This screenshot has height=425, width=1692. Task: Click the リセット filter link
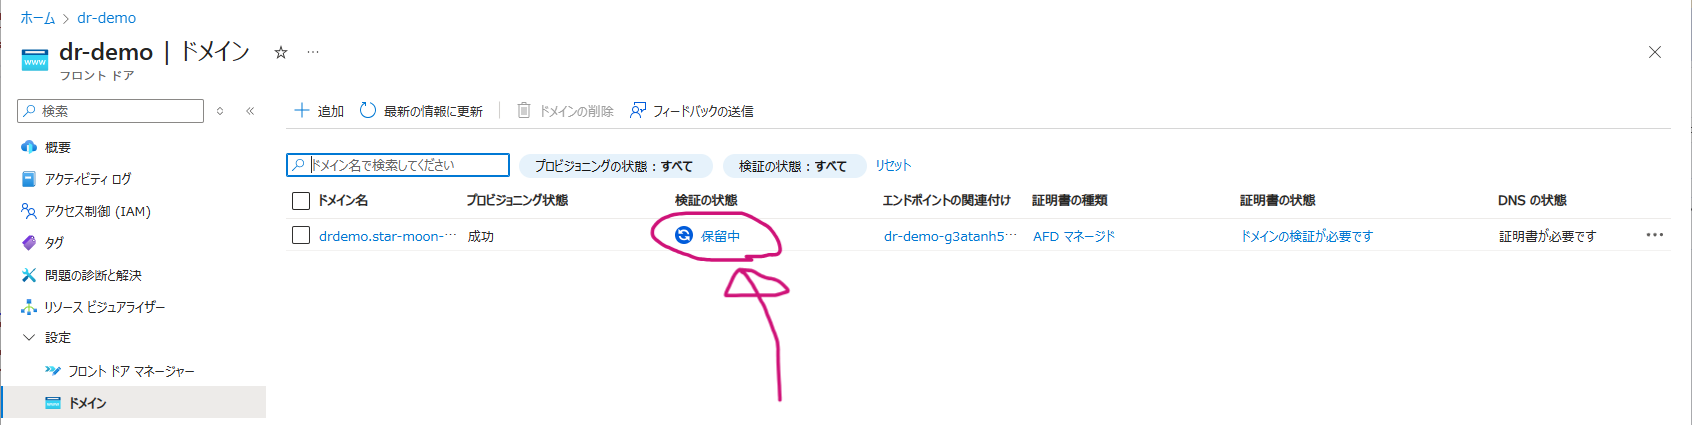[x=893, y=166]
